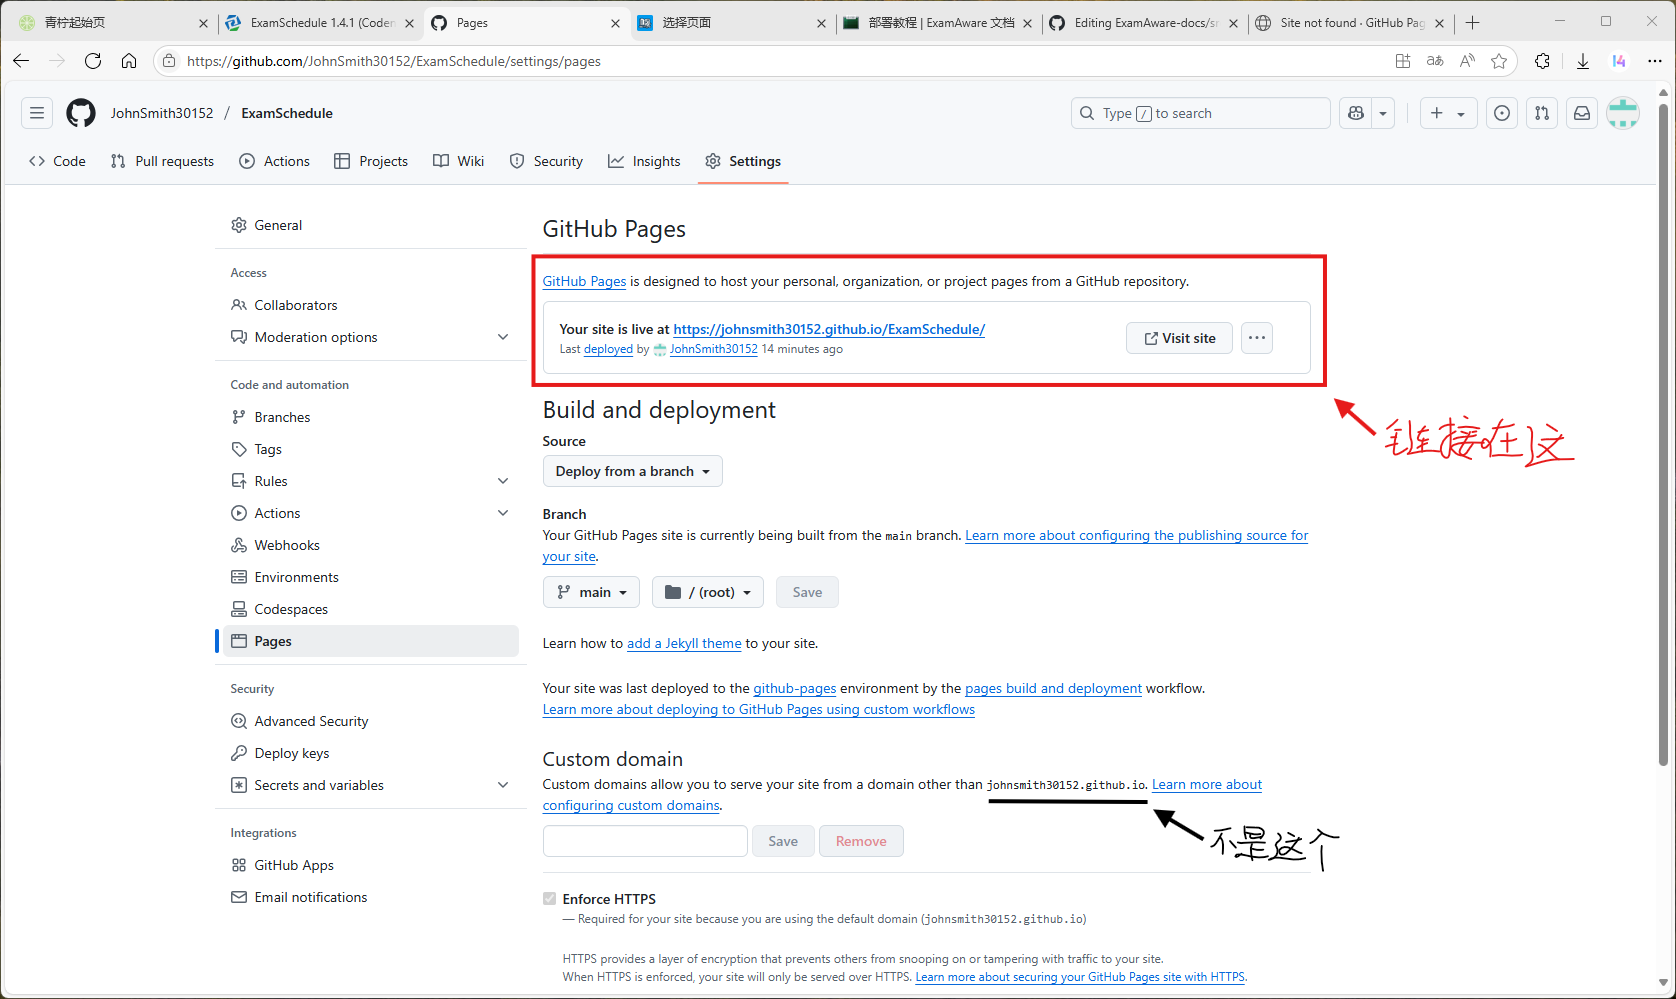Add page to favorites star icon
1676x999 pixels.
coord(1499,61)
